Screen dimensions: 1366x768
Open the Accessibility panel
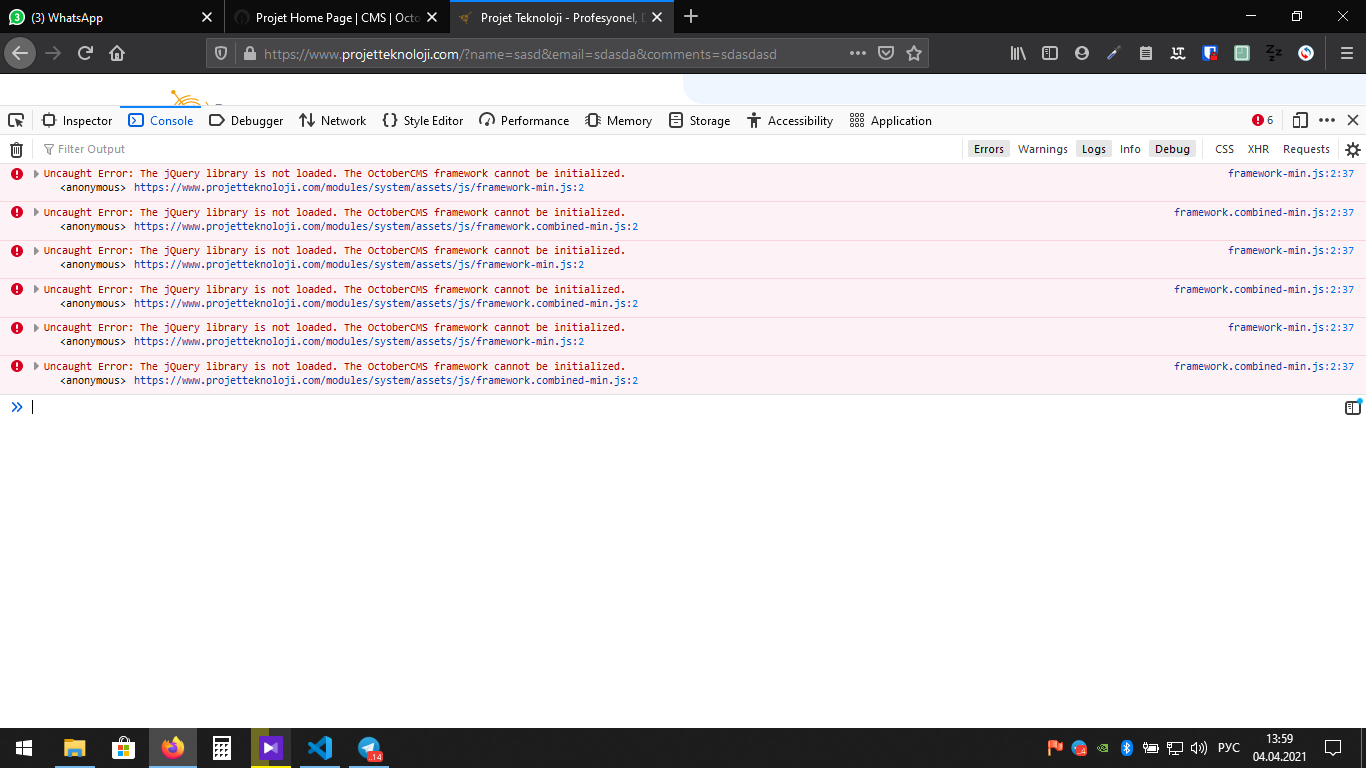pyautogui.click(x=790, y=120)
